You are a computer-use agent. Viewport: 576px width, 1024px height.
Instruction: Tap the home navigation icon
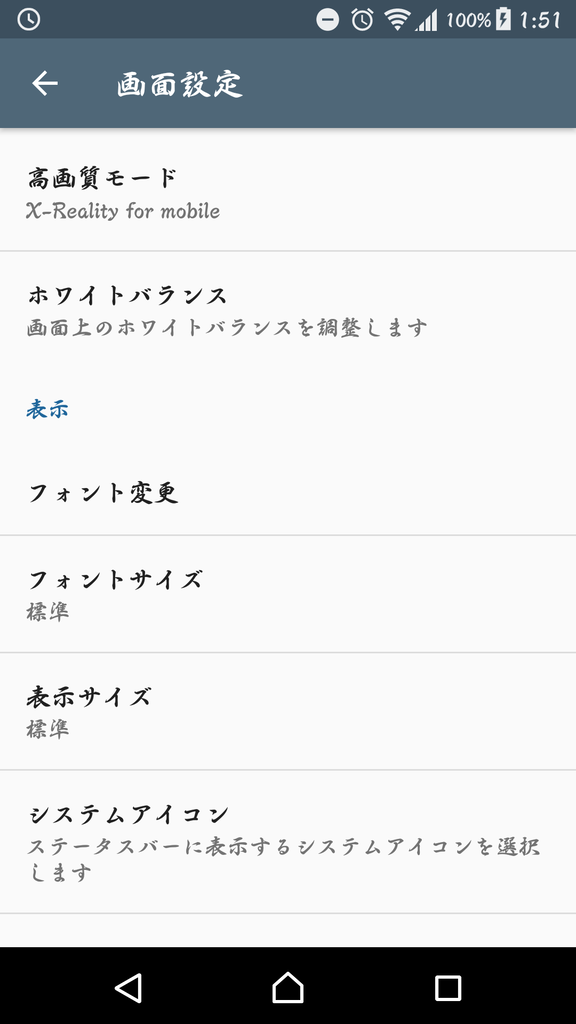(x=288, y=987)
